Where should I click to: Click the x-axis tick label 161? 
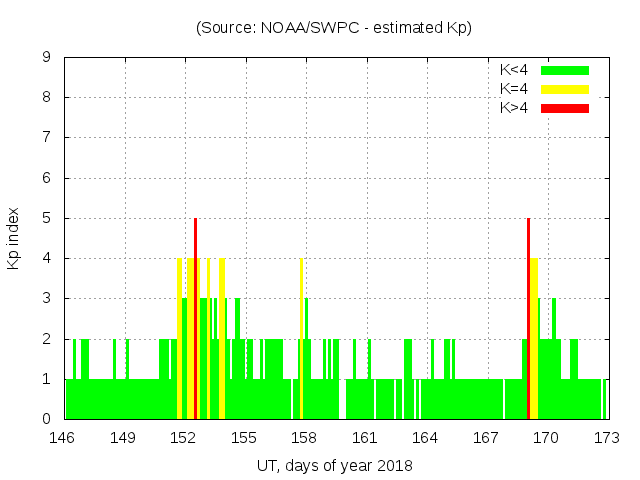click(x=365, y=438)
